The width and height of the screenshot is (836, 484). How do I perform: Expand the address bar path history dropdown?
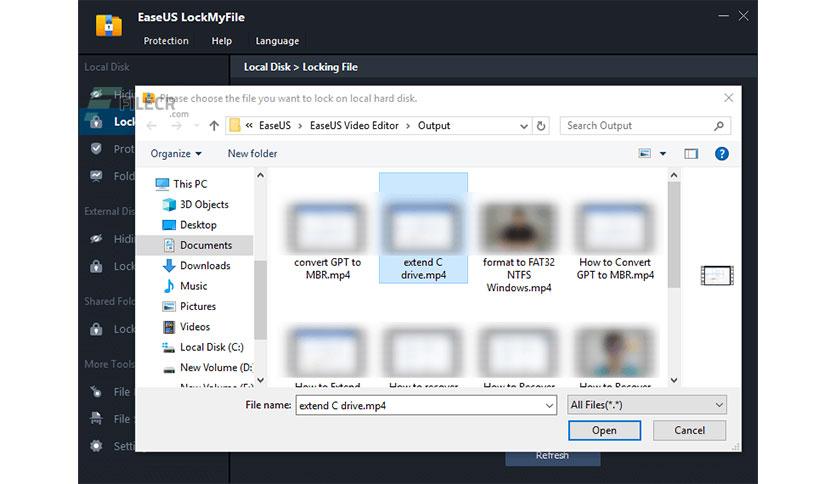click(524, 126)
